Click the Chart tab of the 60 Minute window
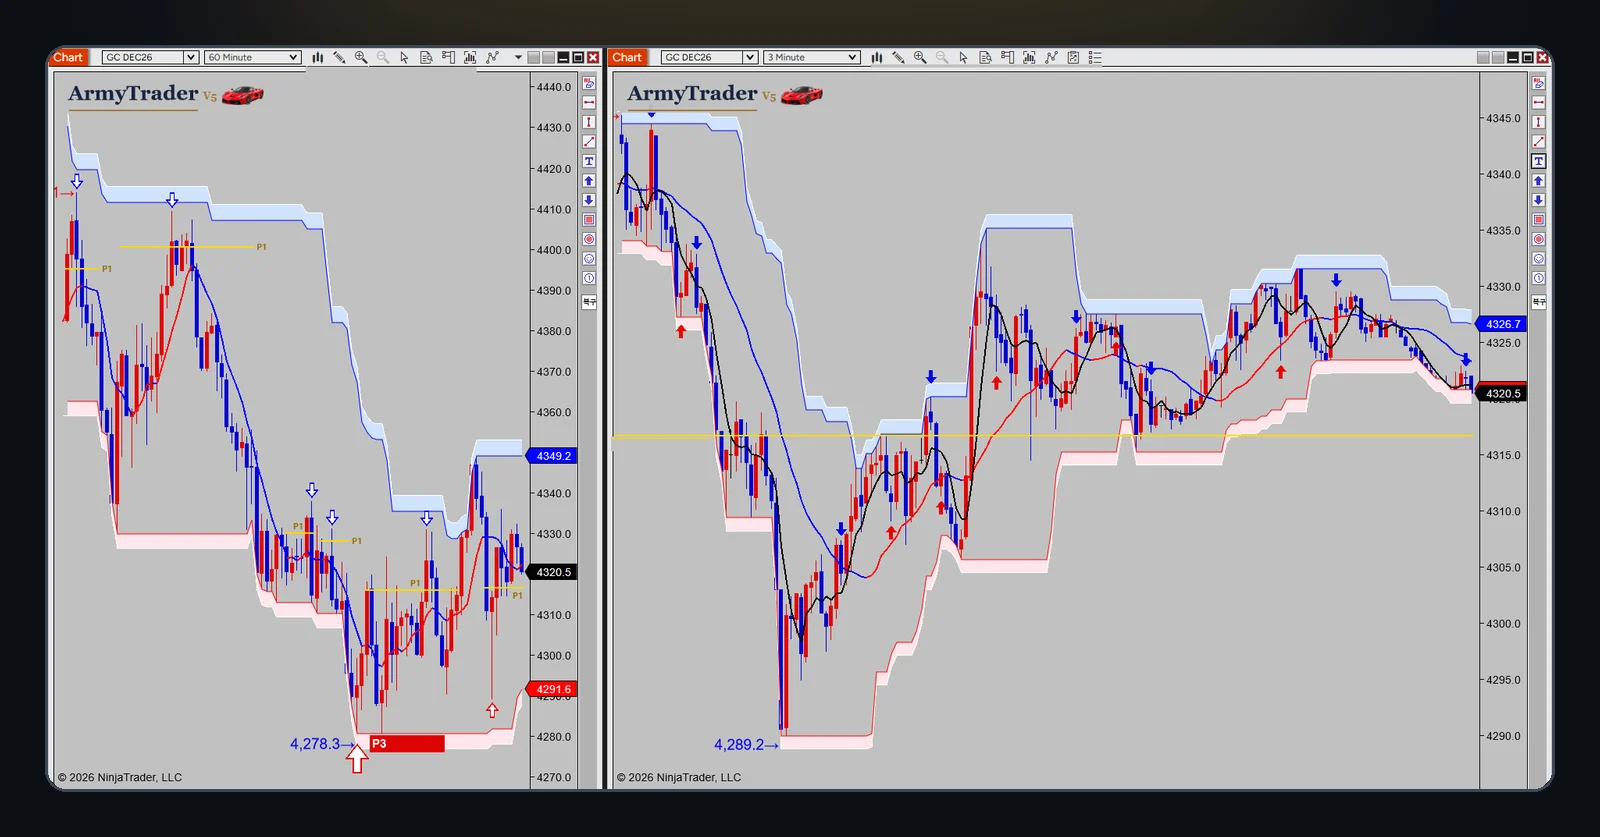Screen dimensions: 1600x837 [68, 57]
